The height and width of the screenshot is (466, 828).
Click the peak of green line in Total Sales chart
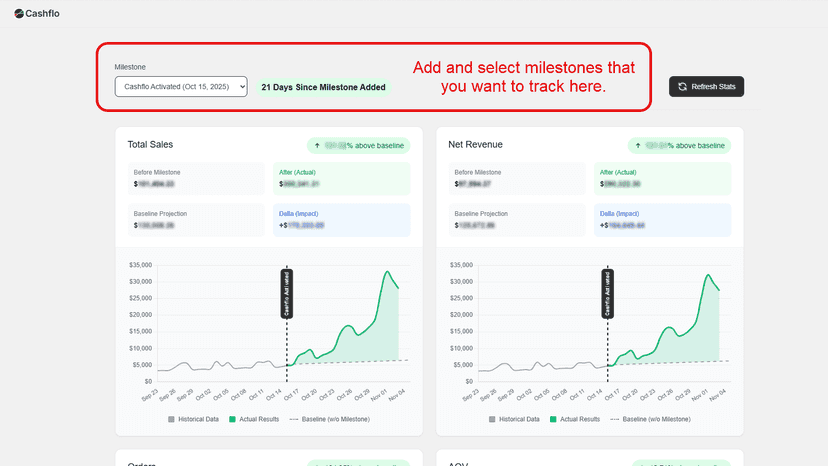click(388, 272)
